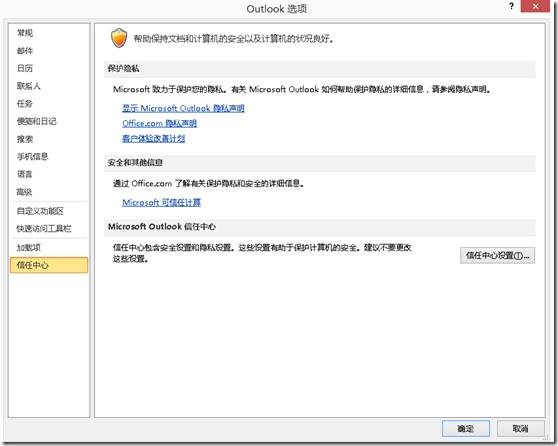Click the 信任中心设置 button
Viewport: 558px width, 446px height.
pyautogui.click(x=497, y=256)
